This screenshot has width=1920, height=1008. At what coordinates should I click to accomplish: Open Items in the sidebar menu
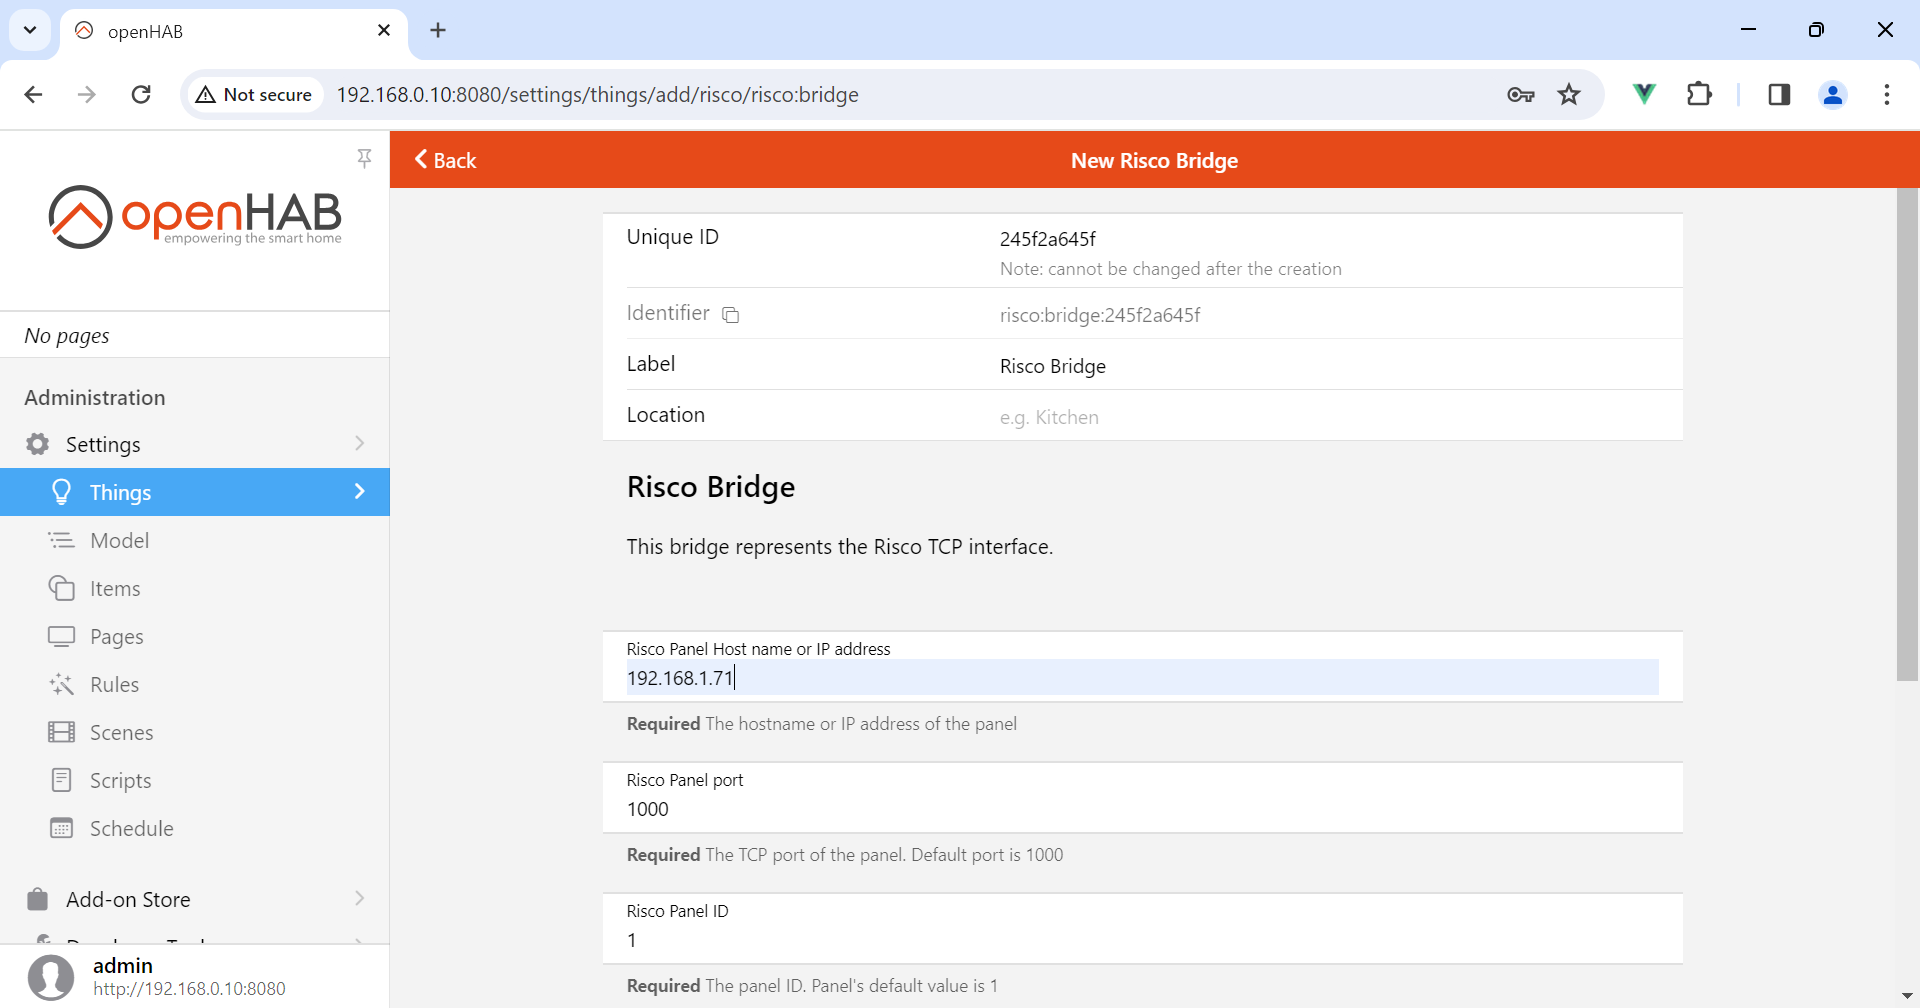[x=115, y=589]
